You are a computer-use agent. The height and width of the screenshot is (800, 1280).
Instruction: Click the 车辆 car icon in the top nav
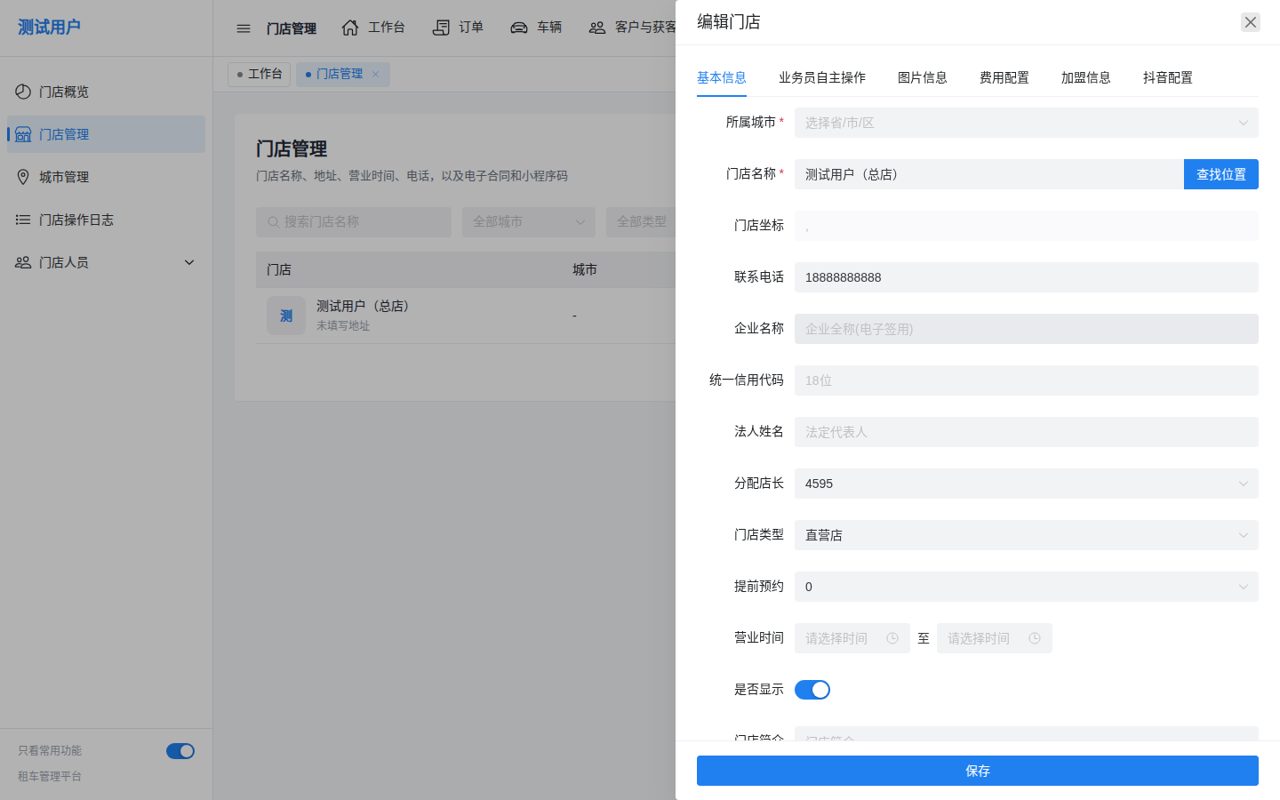pyautogui.click(x=519, y=28)
